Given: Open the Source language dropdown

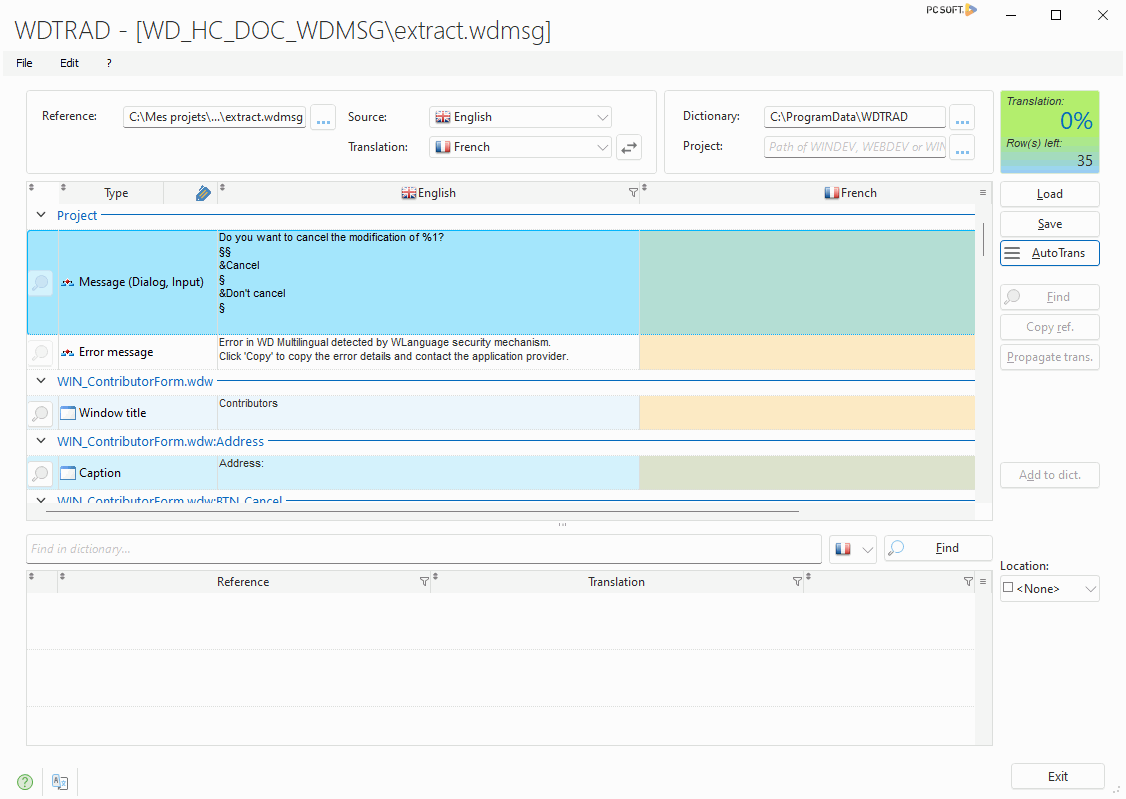Looking at the screenshot, I should coord(602,117).
